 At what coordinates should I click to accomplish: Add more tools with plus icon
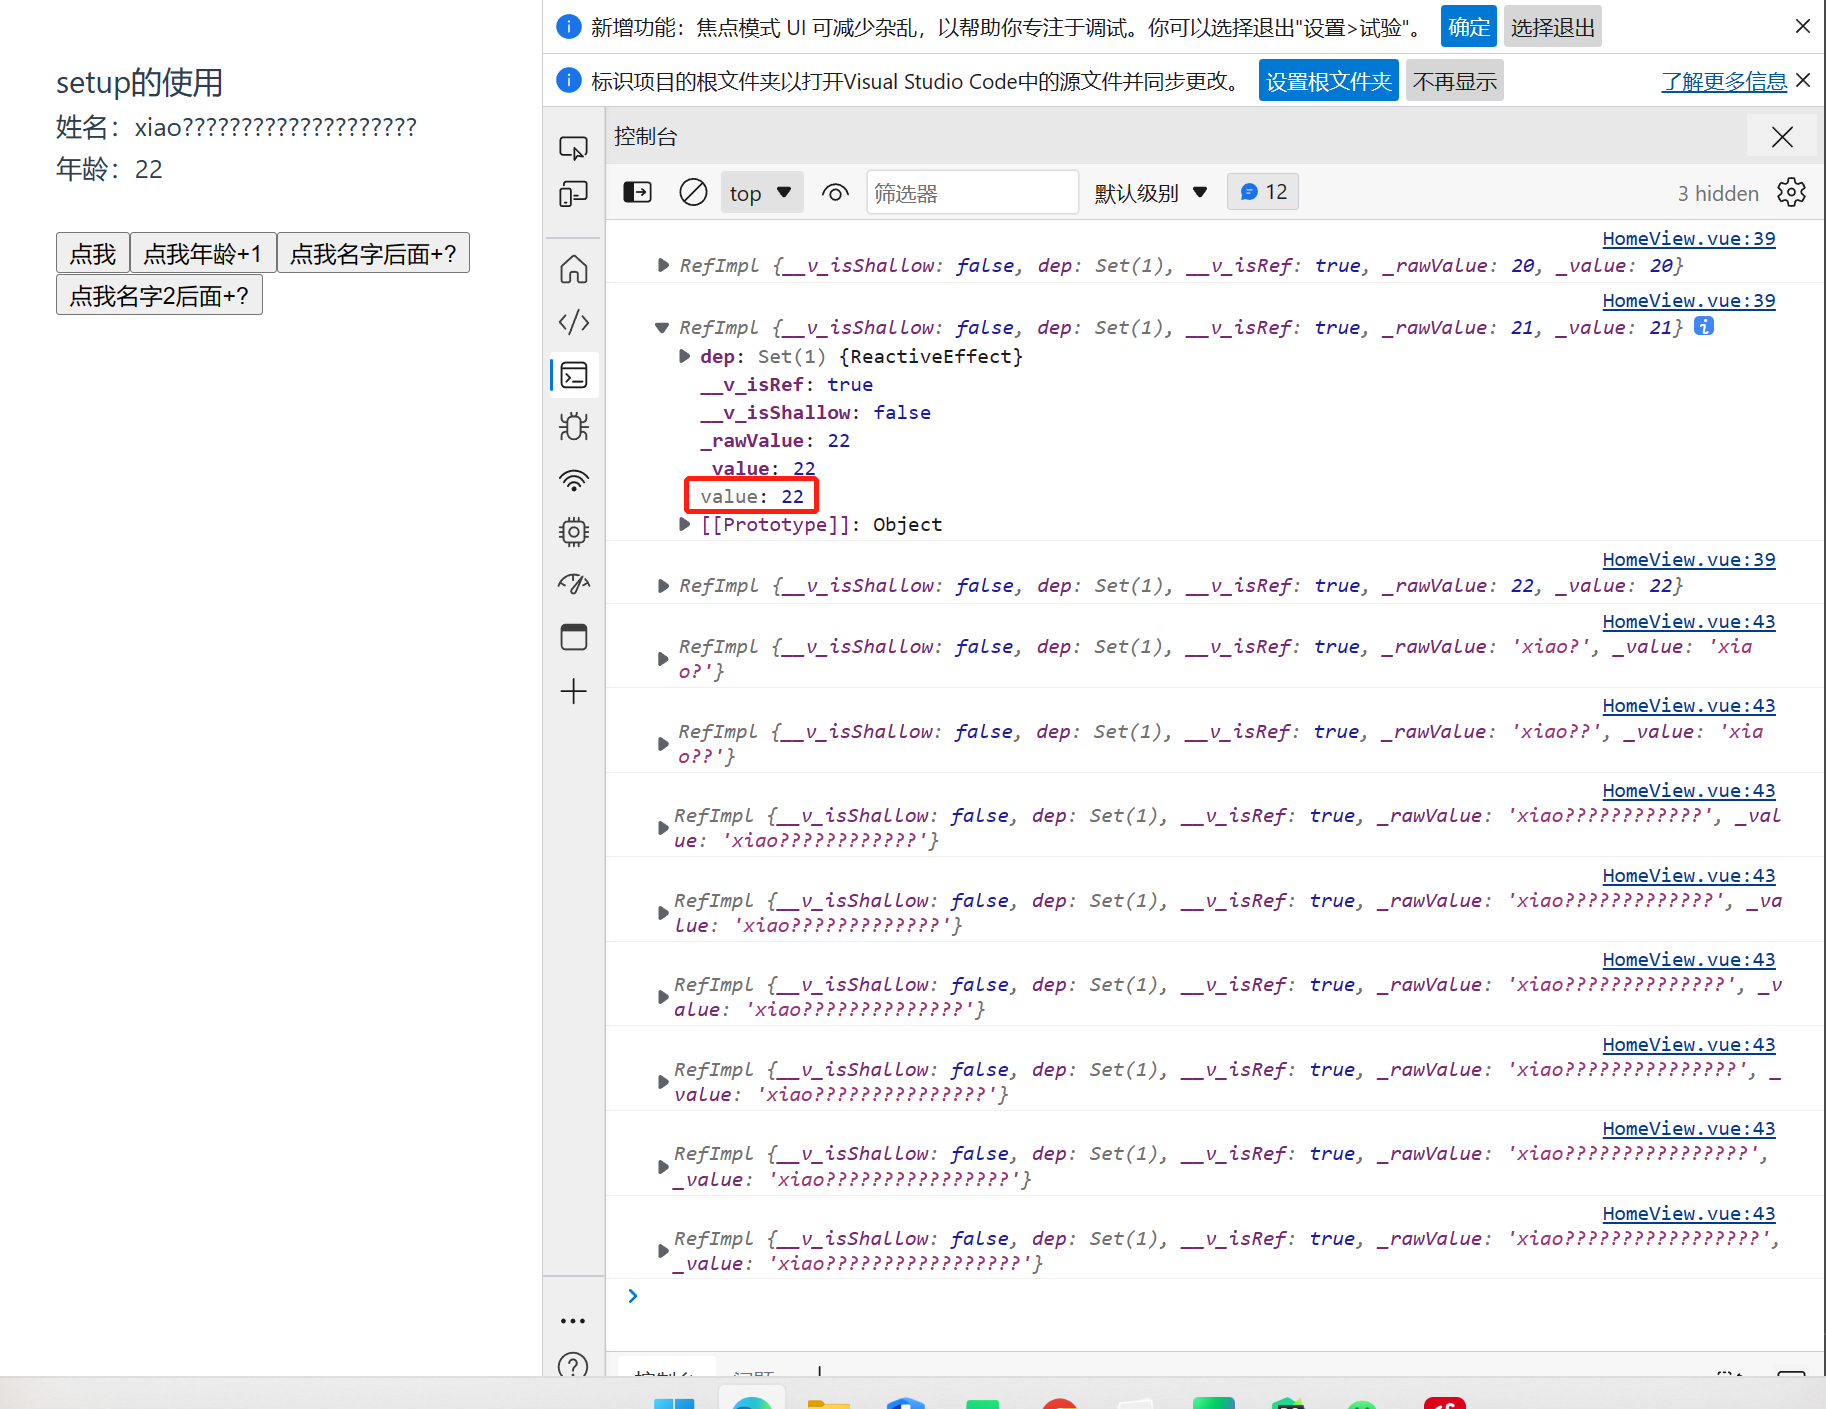[574, 691]
